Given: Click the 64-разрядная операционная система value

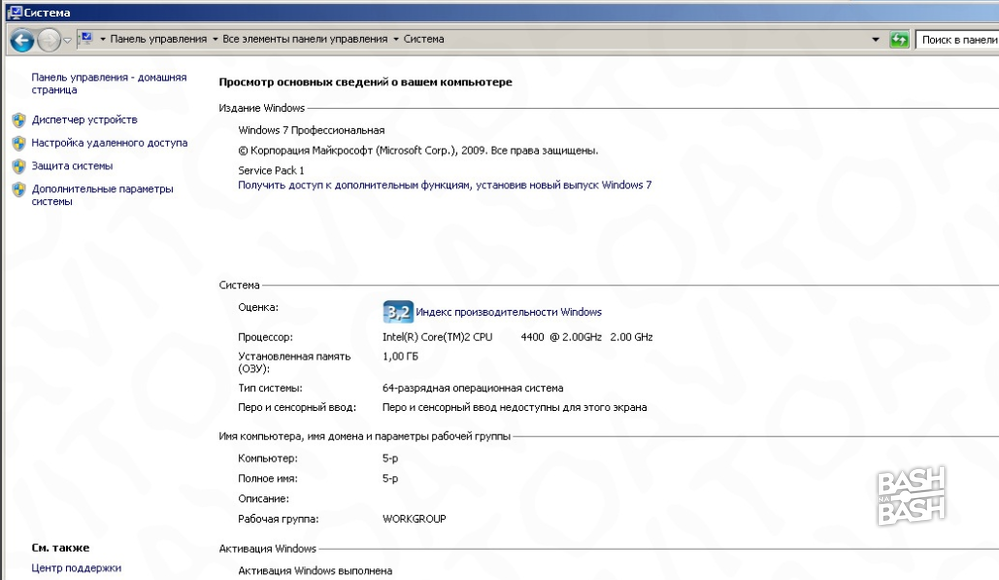Looking at the screenshot, I should [473, 388].
